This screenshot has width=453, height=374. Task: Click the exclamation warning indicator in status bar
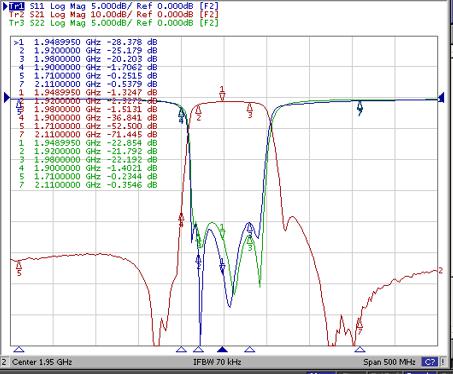(443, 362)
